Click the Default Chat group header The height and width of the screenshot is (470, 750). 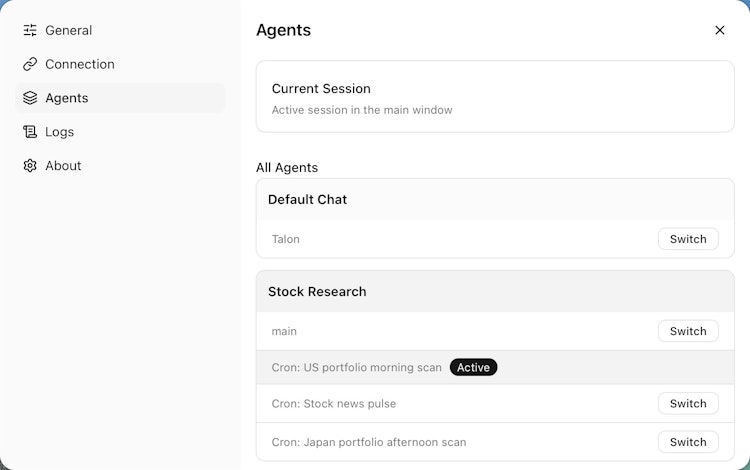coord(495,200)
